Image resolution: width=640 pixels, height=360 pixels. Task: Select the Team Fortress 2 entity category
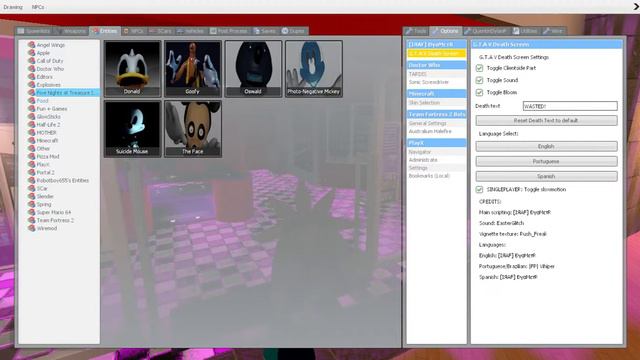click(x=55, y=220)
